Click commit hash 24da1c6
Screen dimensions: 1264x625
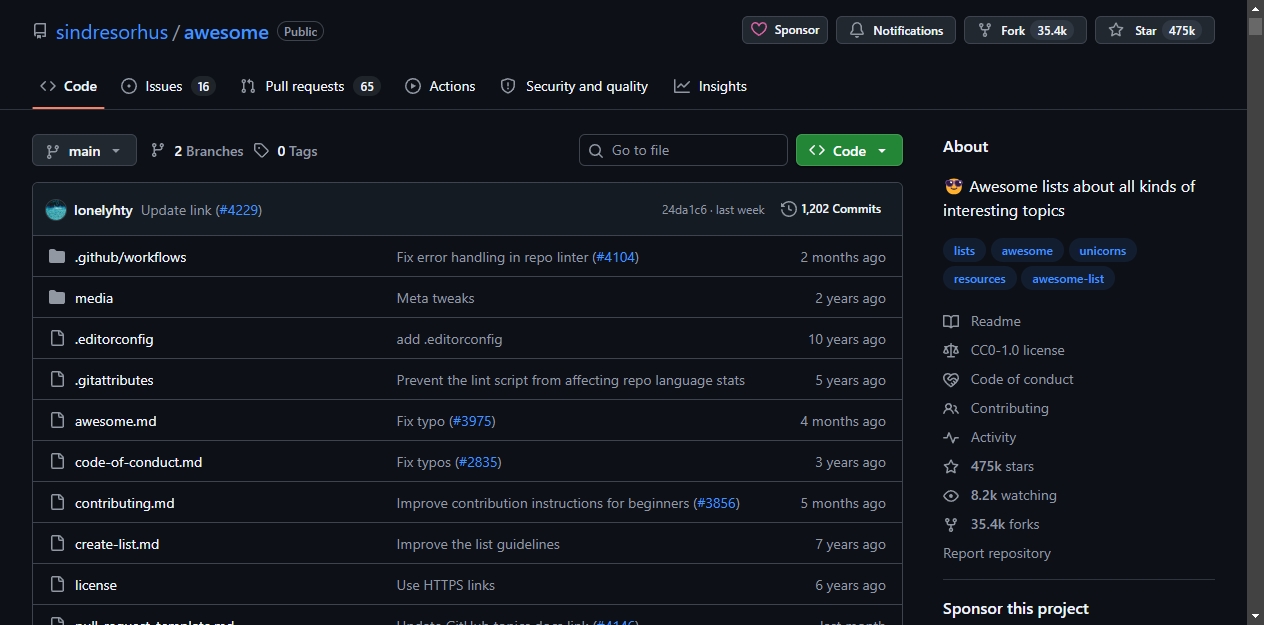point(684,210)
